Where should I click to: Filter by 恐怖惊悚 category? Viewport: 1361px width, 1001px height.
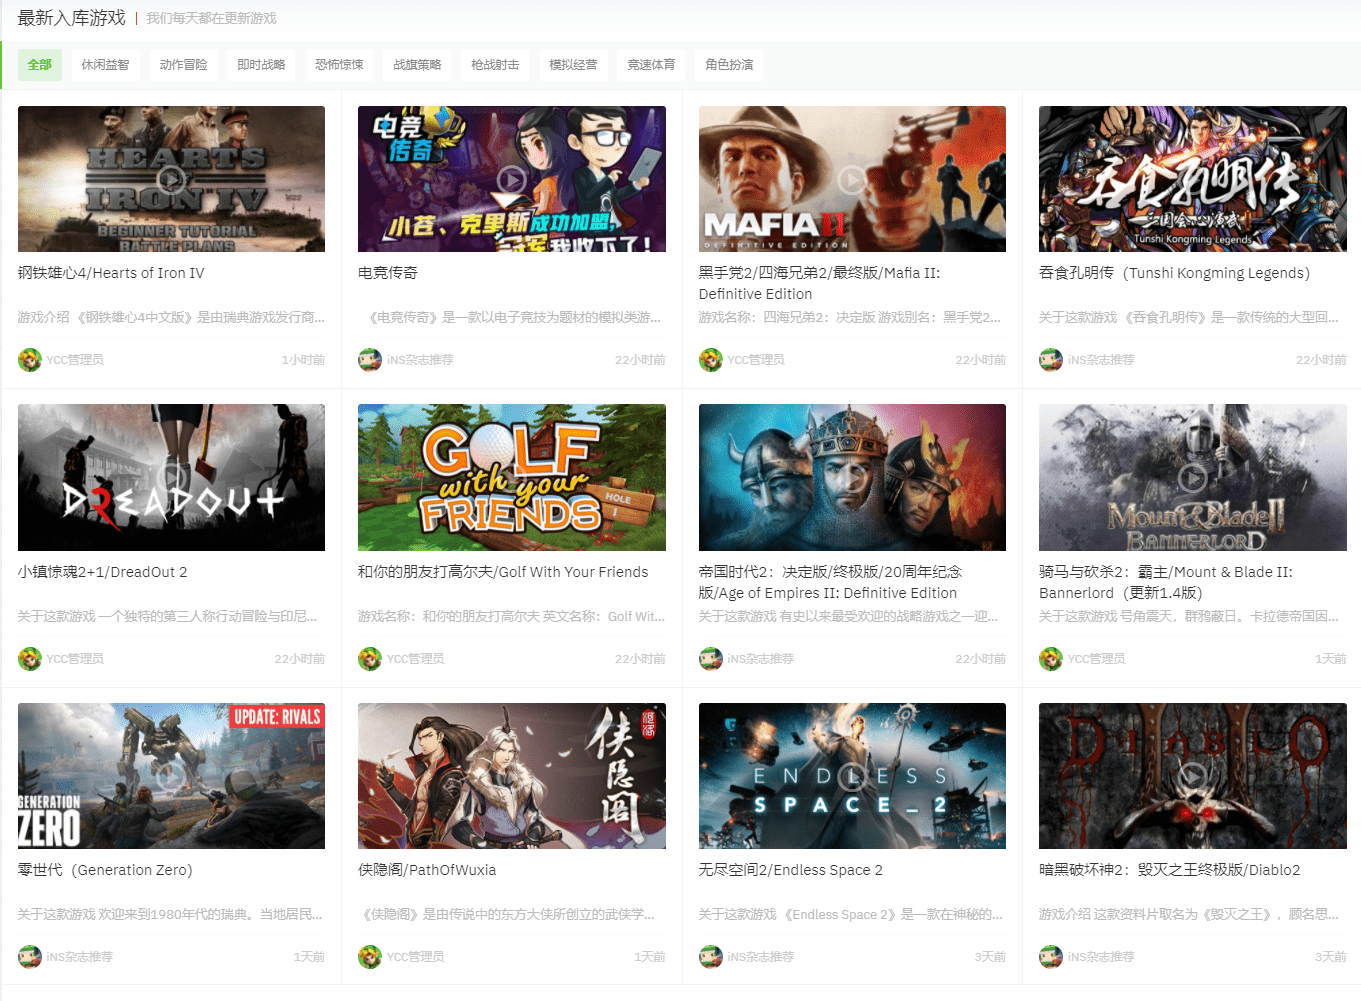(x=339, y=65)
